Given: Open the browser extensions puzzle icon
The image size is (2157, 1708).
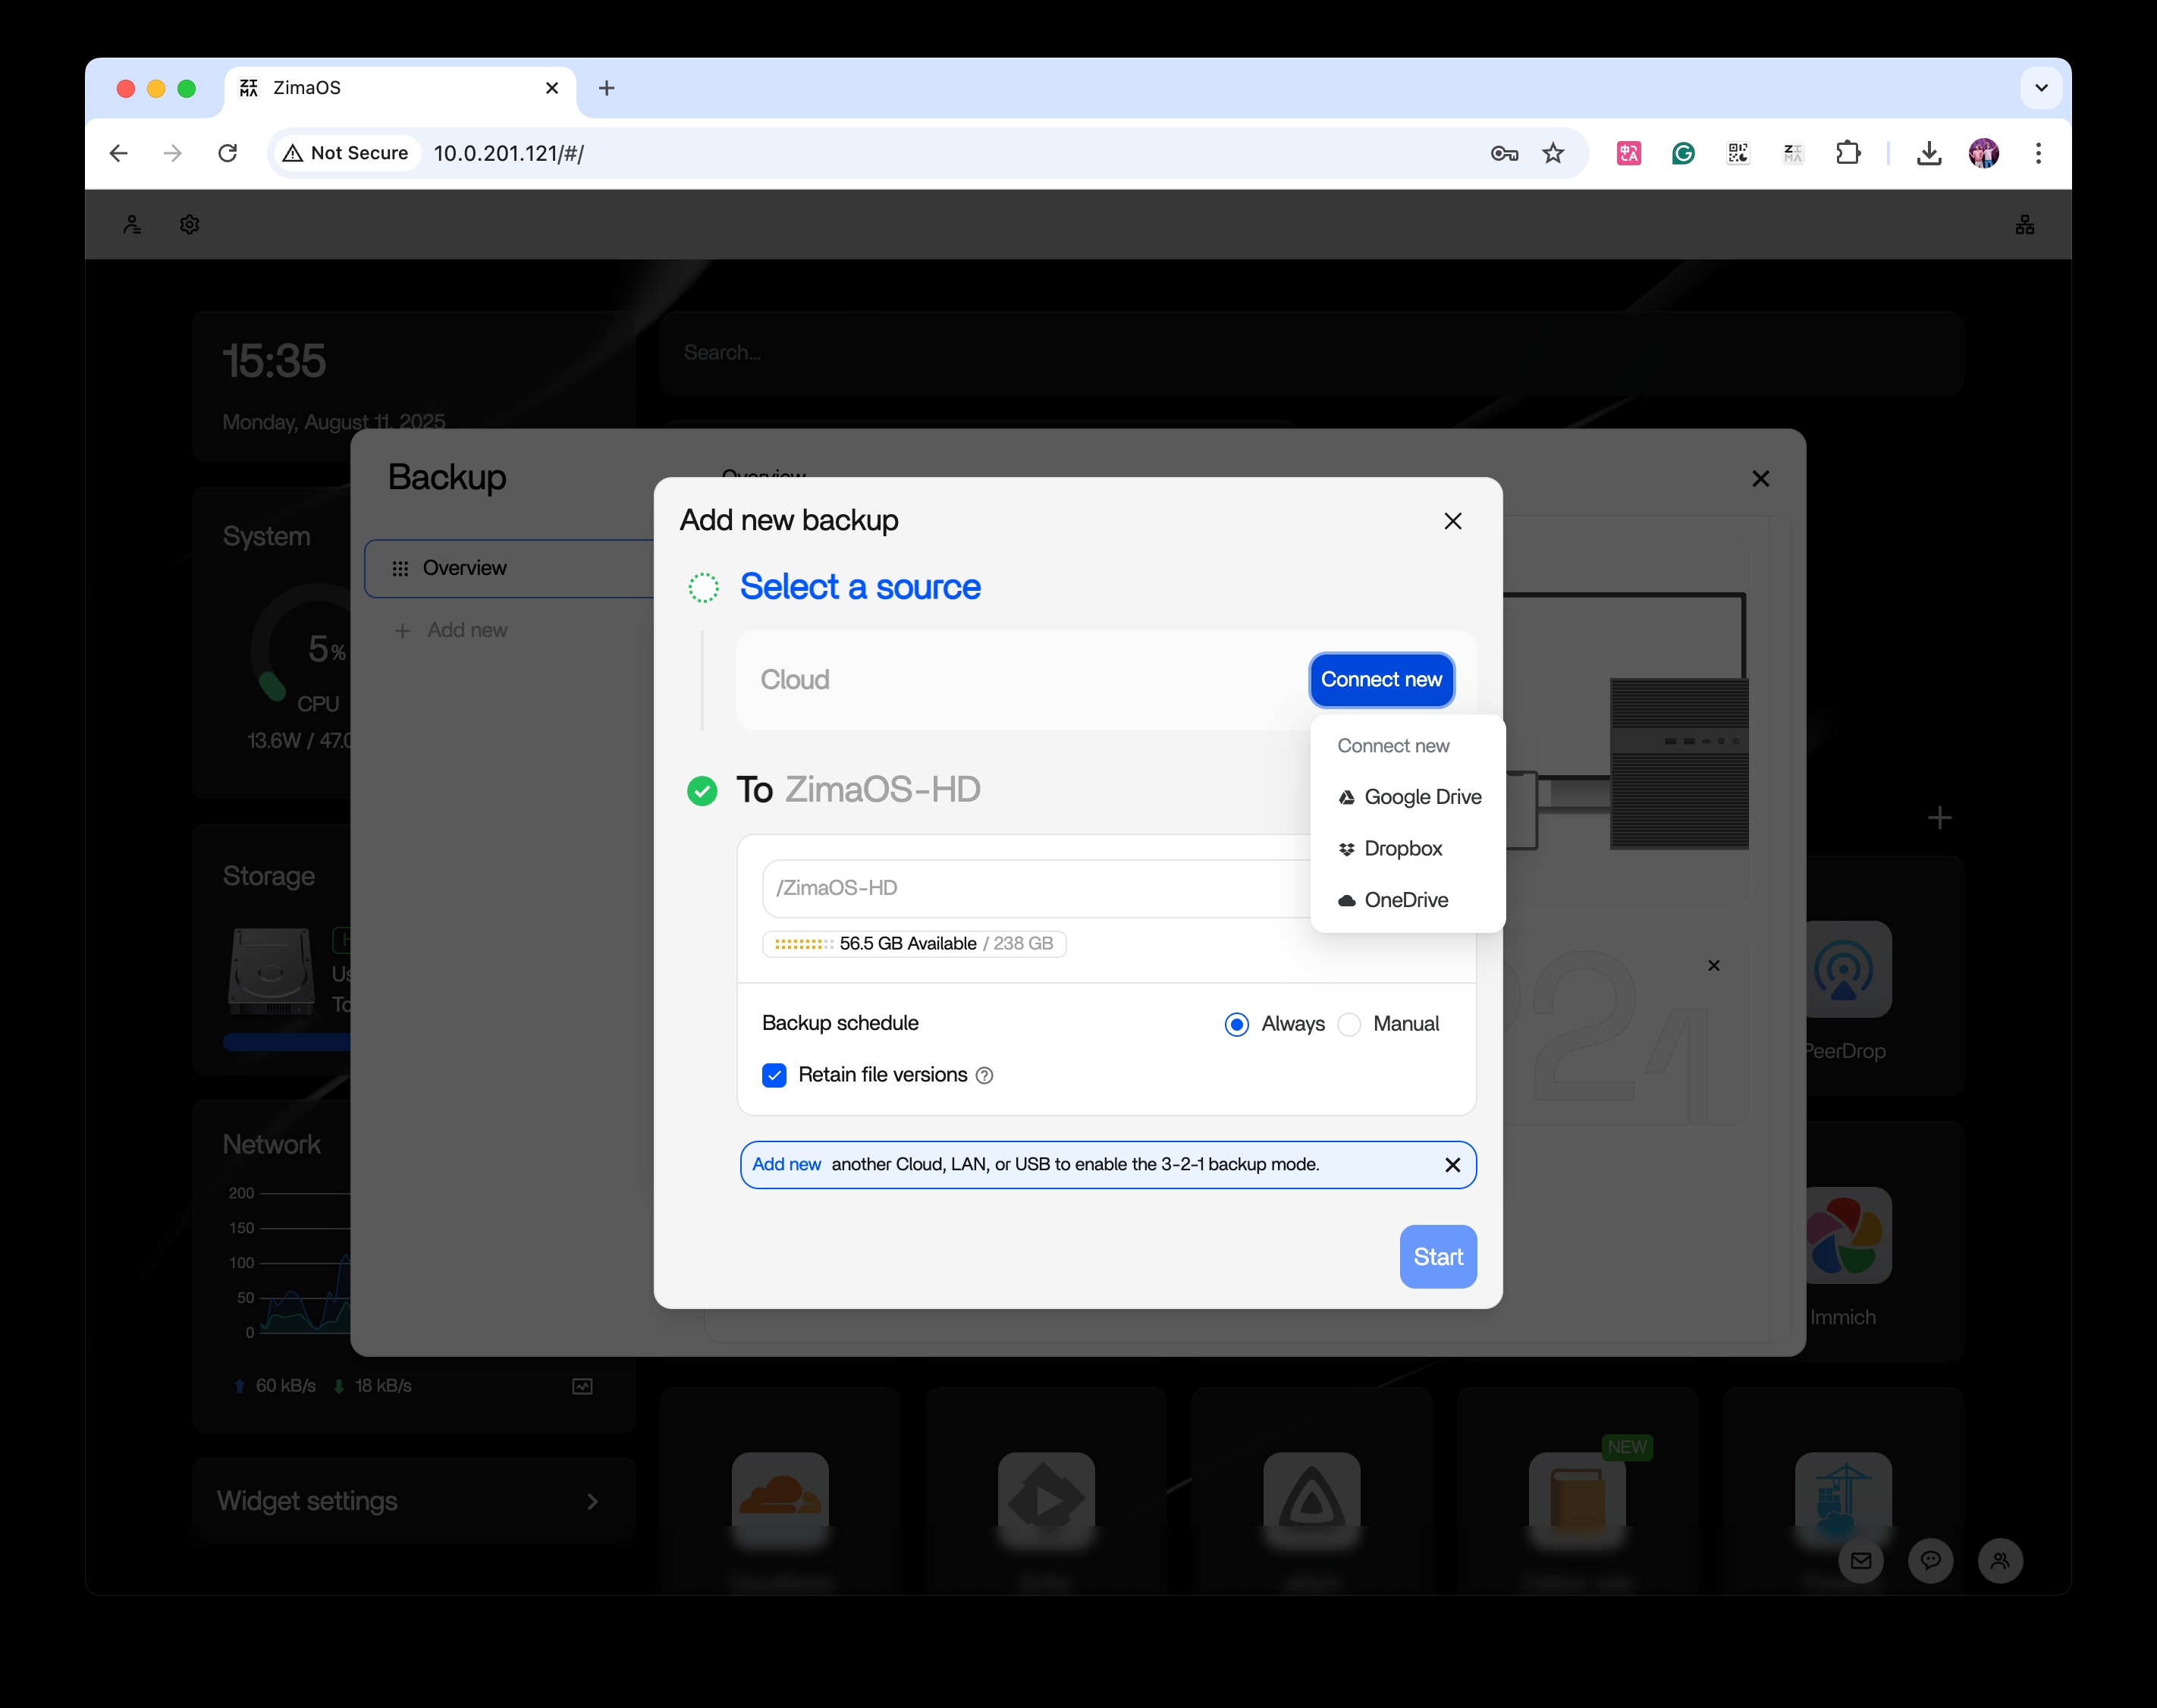Looking at the screenshot, I should tap(1848, 153).
